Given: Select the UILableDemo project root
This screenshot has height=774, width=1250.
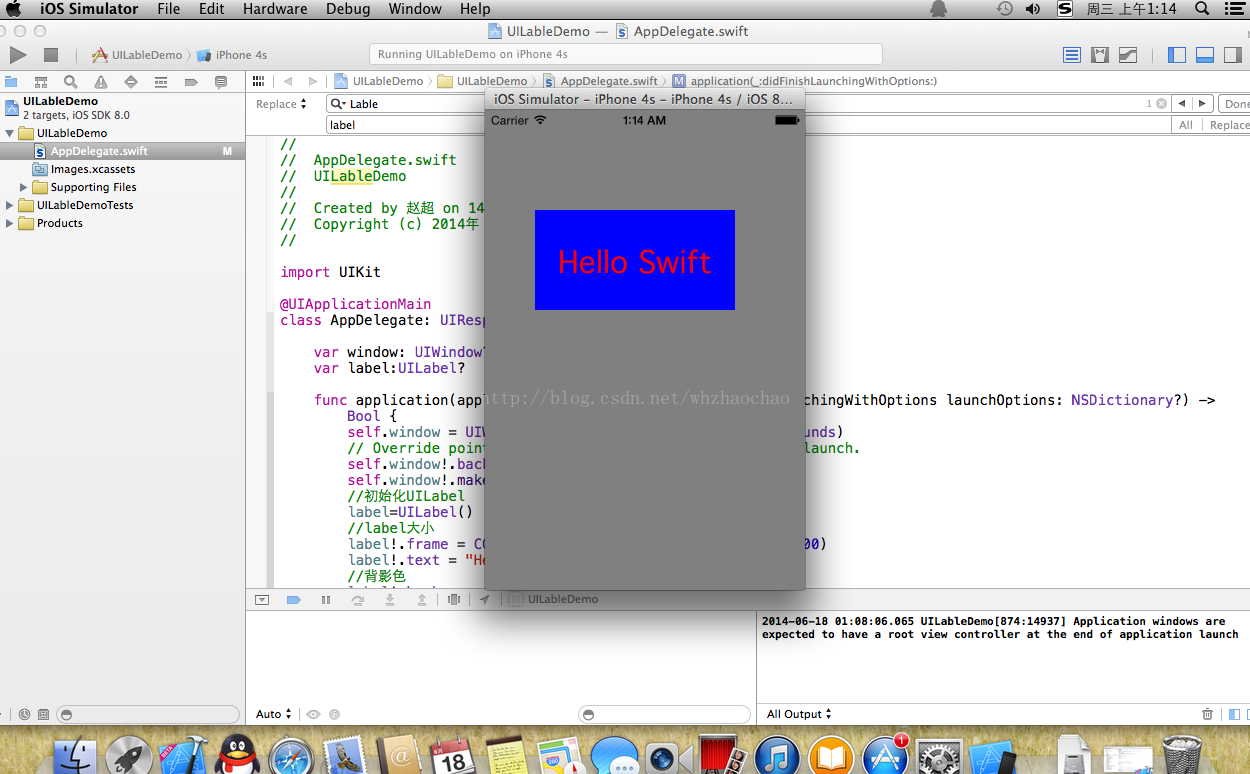Looking at the screenshot, I should (x=122, y=107).
